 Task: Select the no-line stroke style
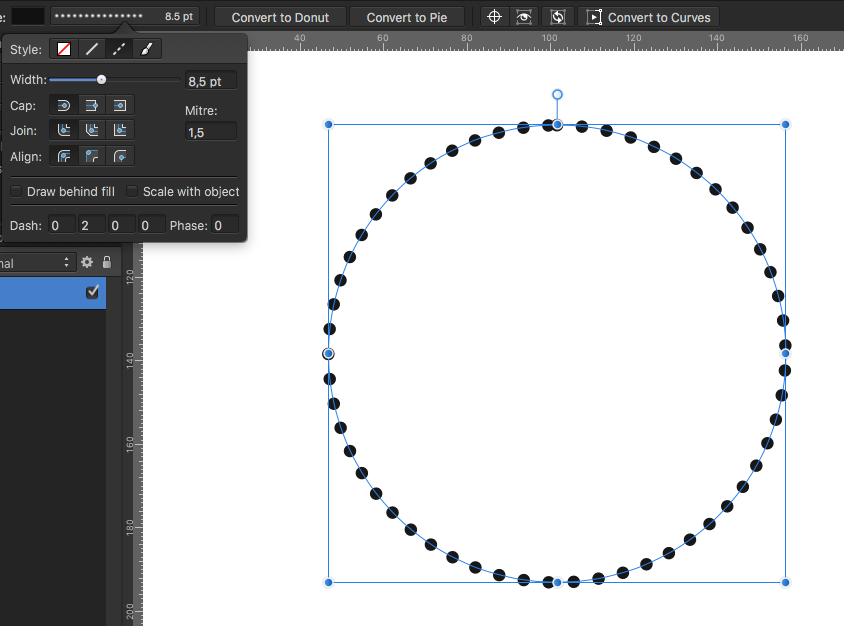tap(64, 49)
